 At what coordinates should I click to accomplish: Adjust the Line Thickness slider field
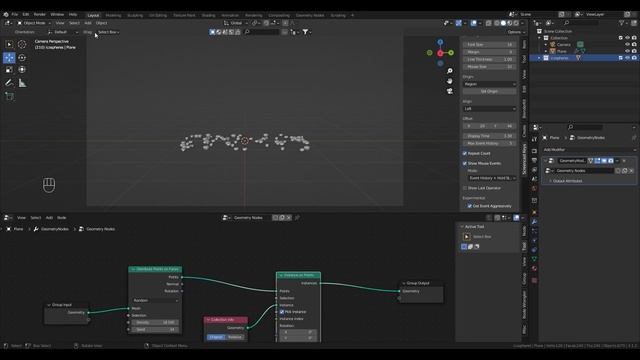(489, 60)
